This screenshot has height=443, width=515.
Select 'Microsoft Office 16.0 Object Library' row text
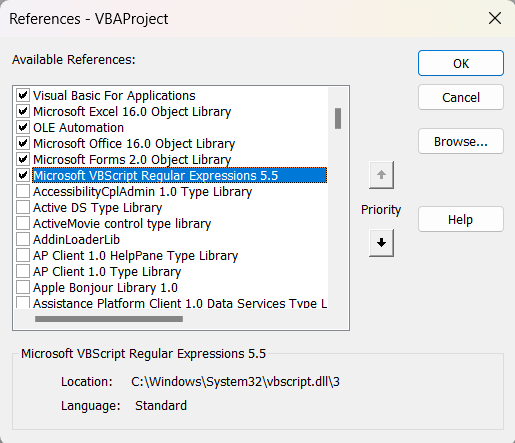pos(134,144)
